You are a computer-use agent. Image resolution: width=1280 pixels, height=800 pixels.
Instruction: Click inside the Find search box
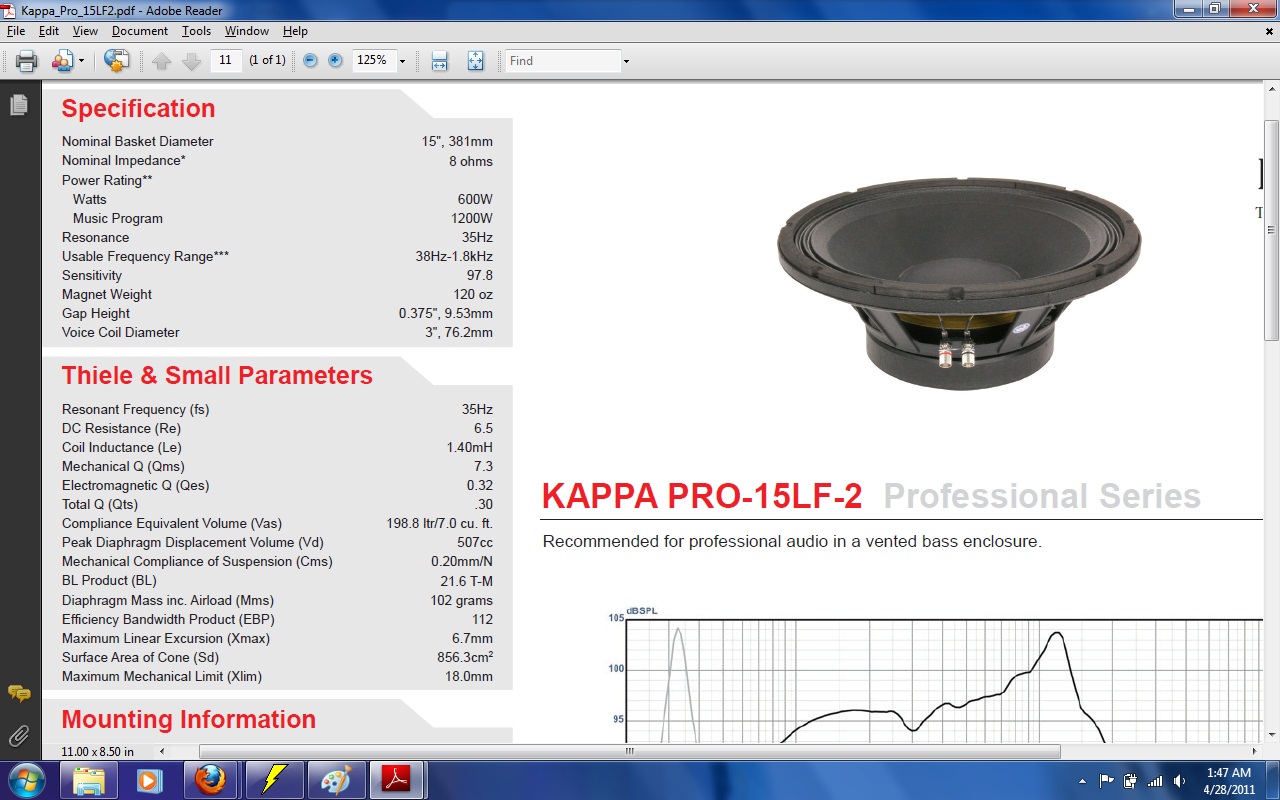click(563, 61)
